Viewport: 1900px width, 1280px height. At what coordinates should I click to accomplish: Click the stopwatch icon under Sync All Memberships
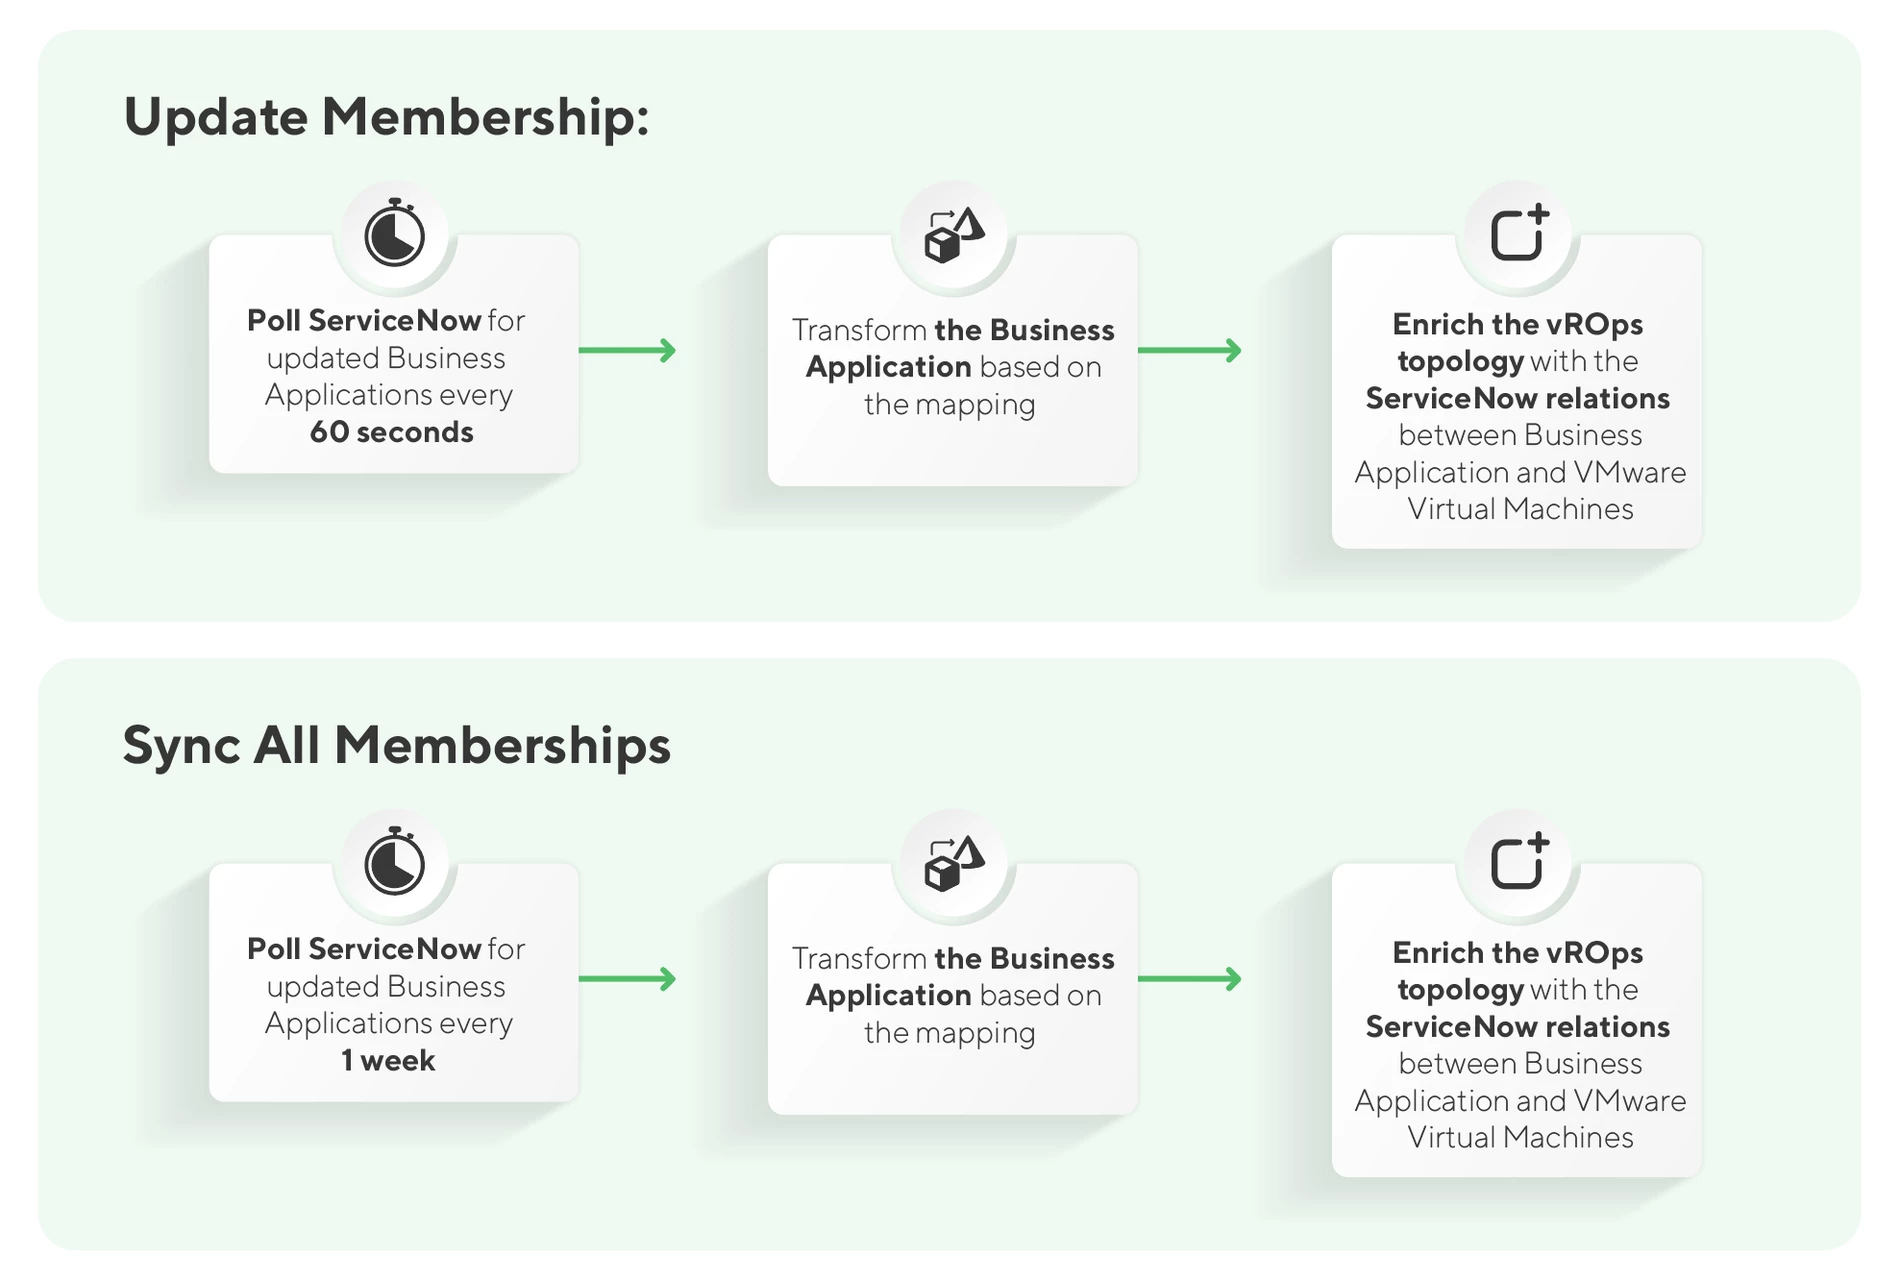point(394,863)
